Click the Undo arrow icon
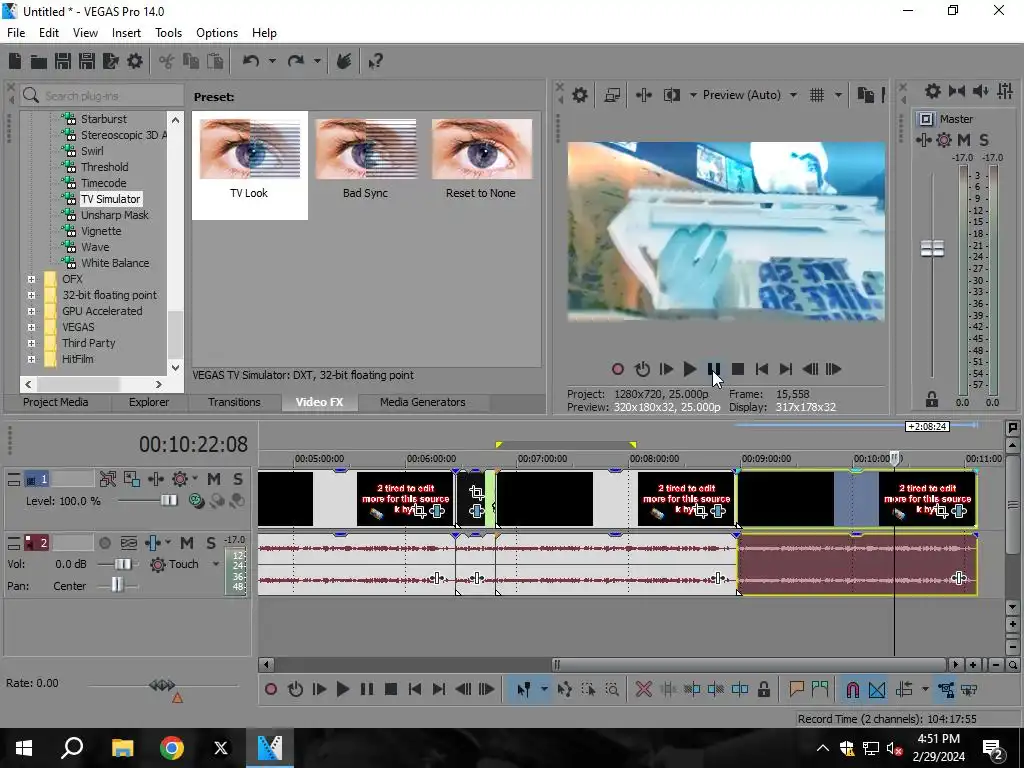The width and height of the screenshot is (1024, 768). click(x=251, y=61)
